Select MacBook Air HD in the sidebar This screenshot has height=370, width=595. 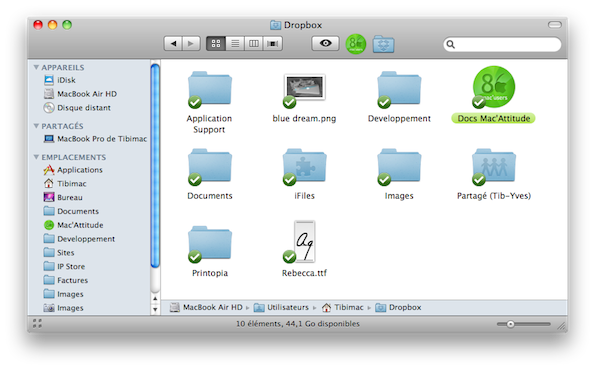80,94
